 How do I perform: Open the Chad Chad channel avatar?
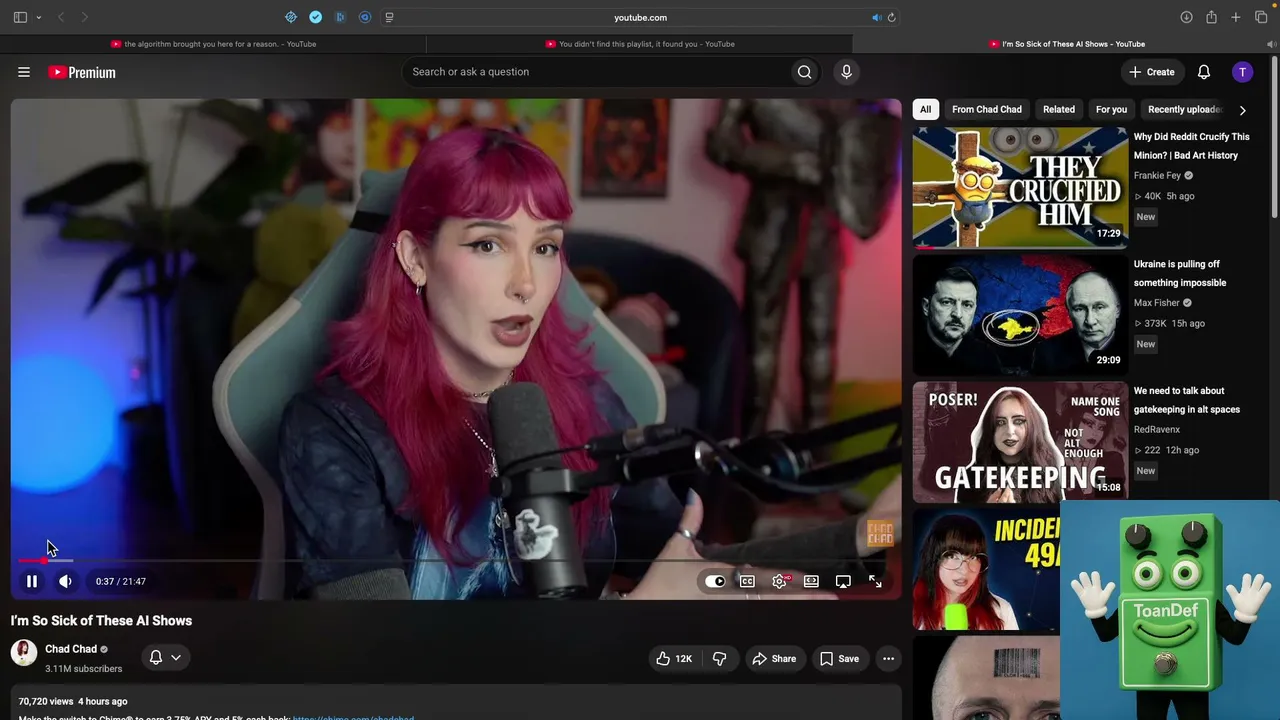[24, 653]
